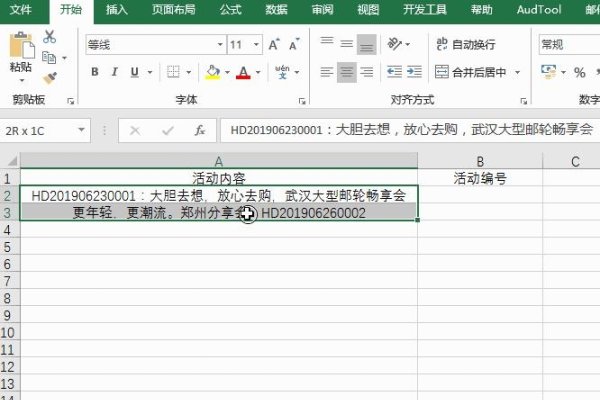Viewport: 600px width, 400px height.
Task: Switch to the 数据 tab
Action: click(277, 9)
